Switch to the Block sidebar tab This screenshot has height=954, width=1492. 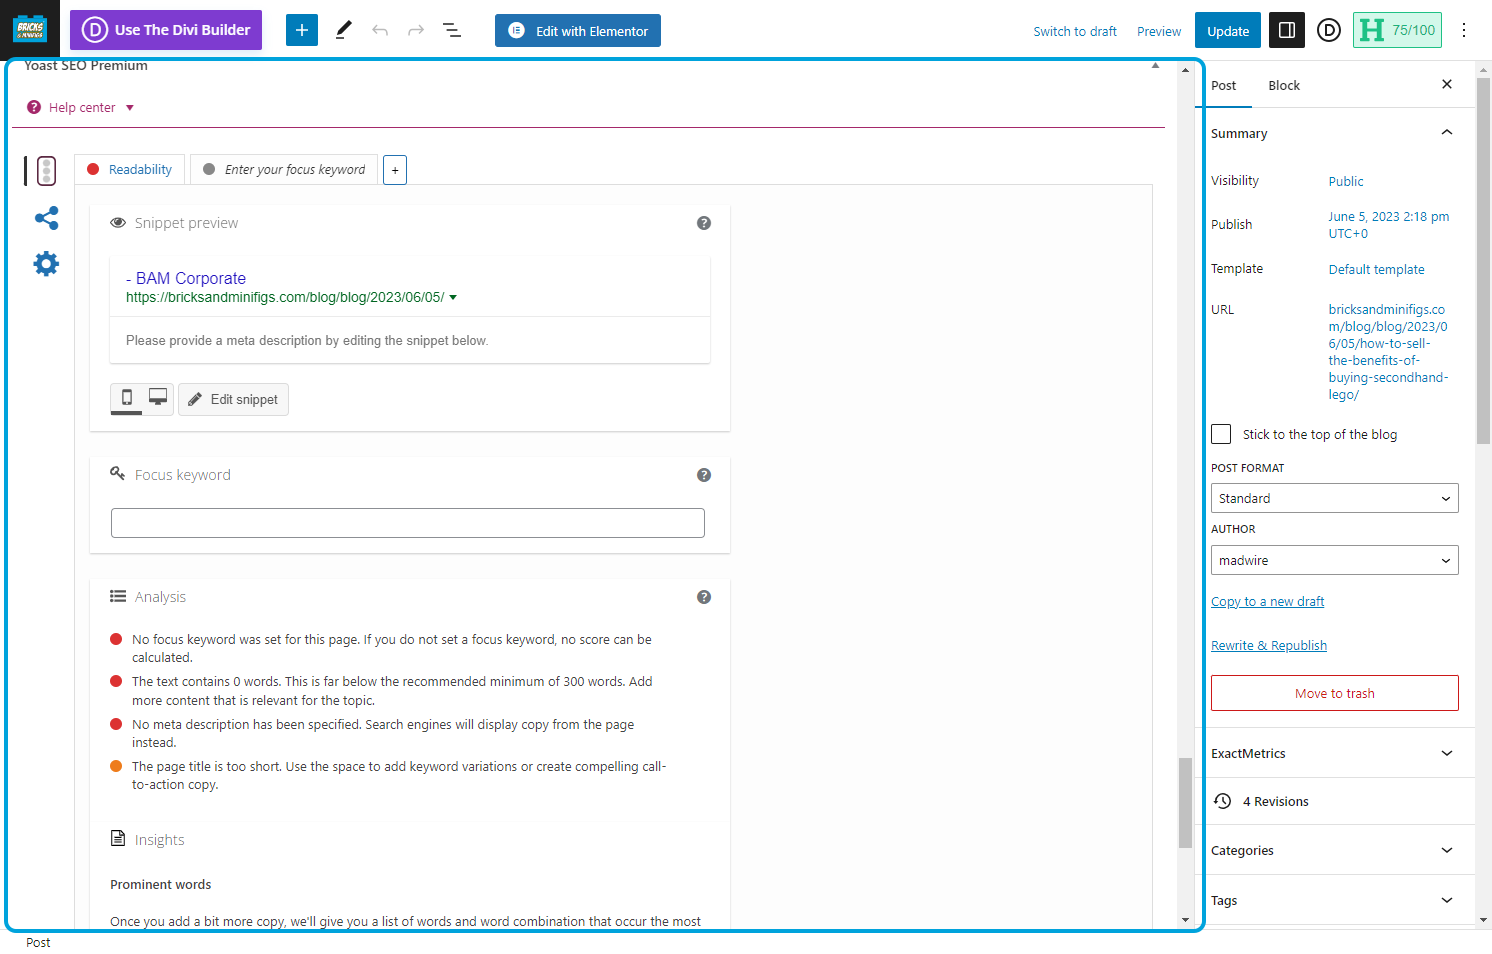(x=1284, y=85)
